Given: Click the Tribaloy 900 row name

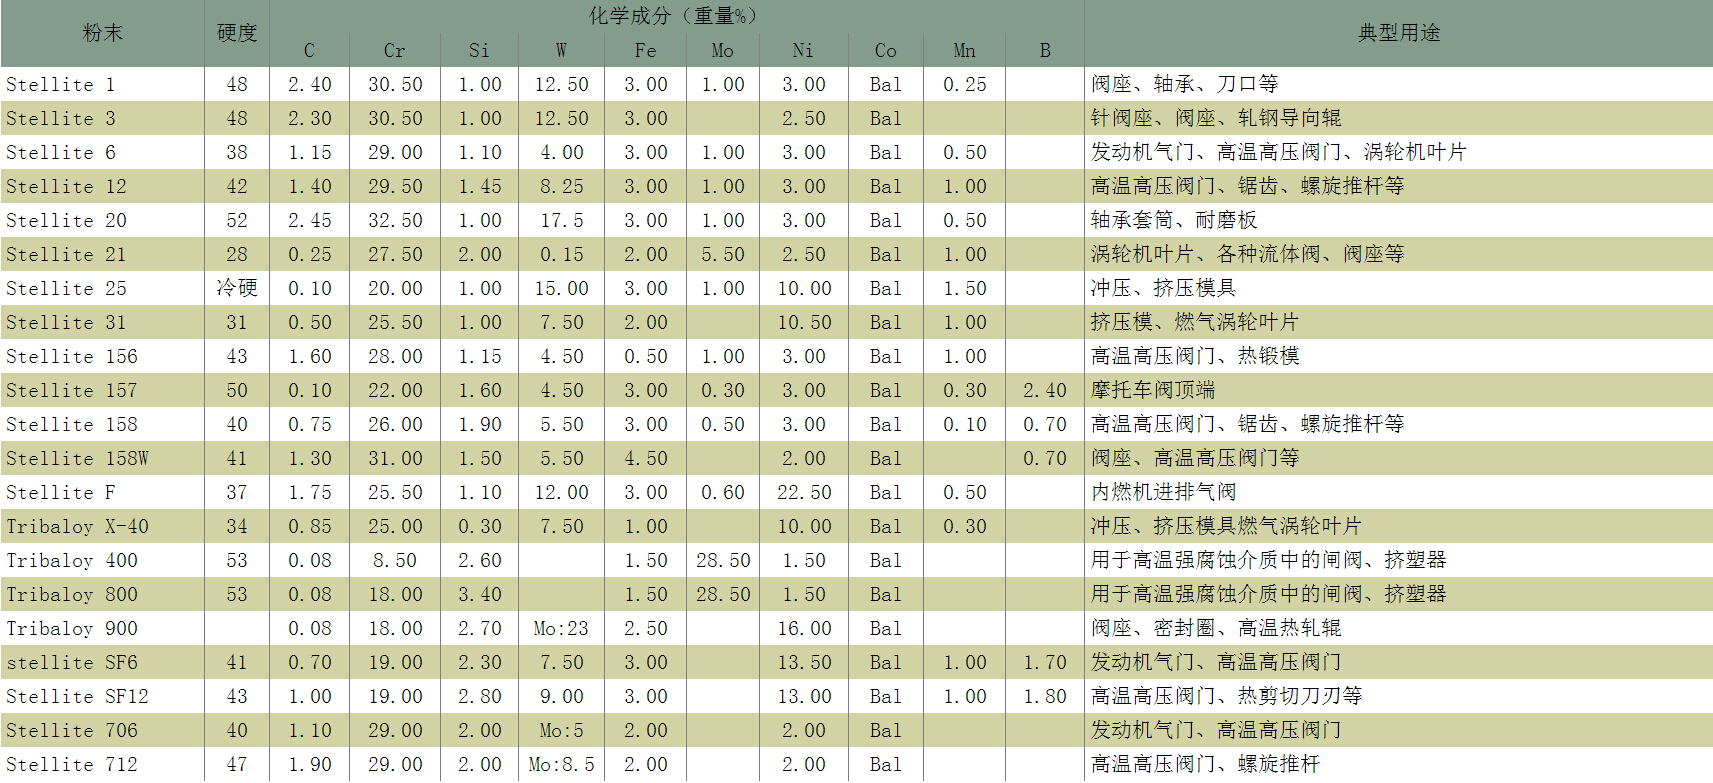Looking at the screenshot, I should pos(72,629).
